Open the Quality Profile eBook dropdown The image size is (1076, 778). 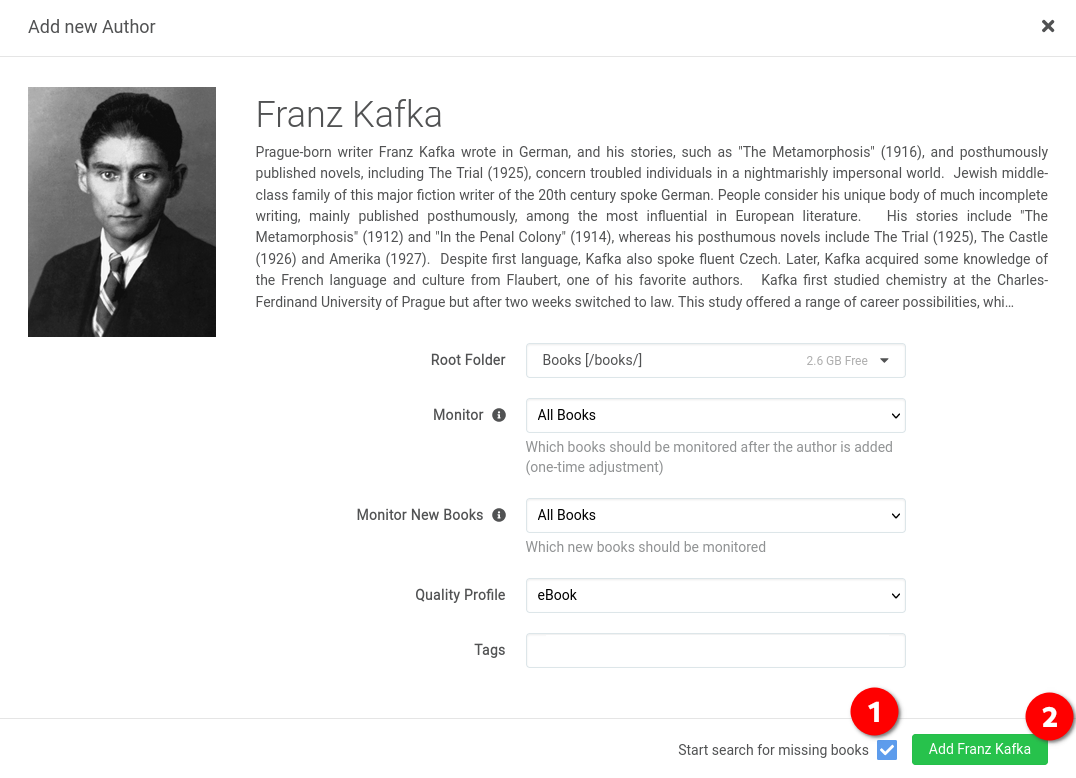(x=716, y=596)
